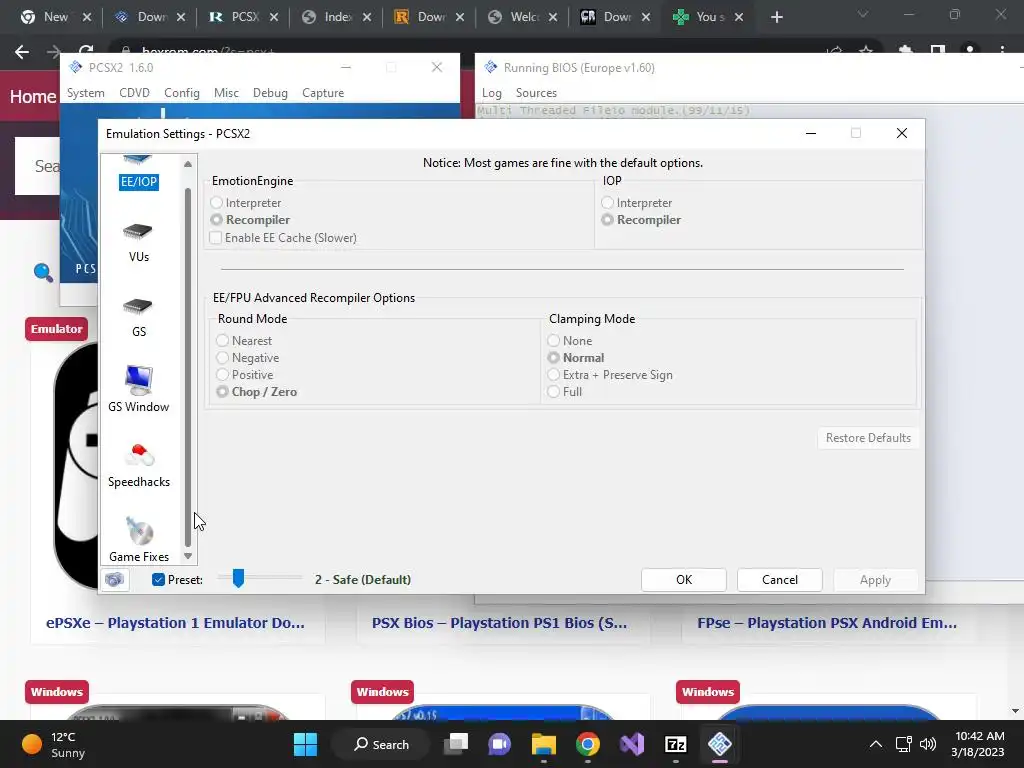Image resolution: width=1024 pixels, height=768 pixels.
Task: Open the Capture menu in PCSX2
Action: 323,93
